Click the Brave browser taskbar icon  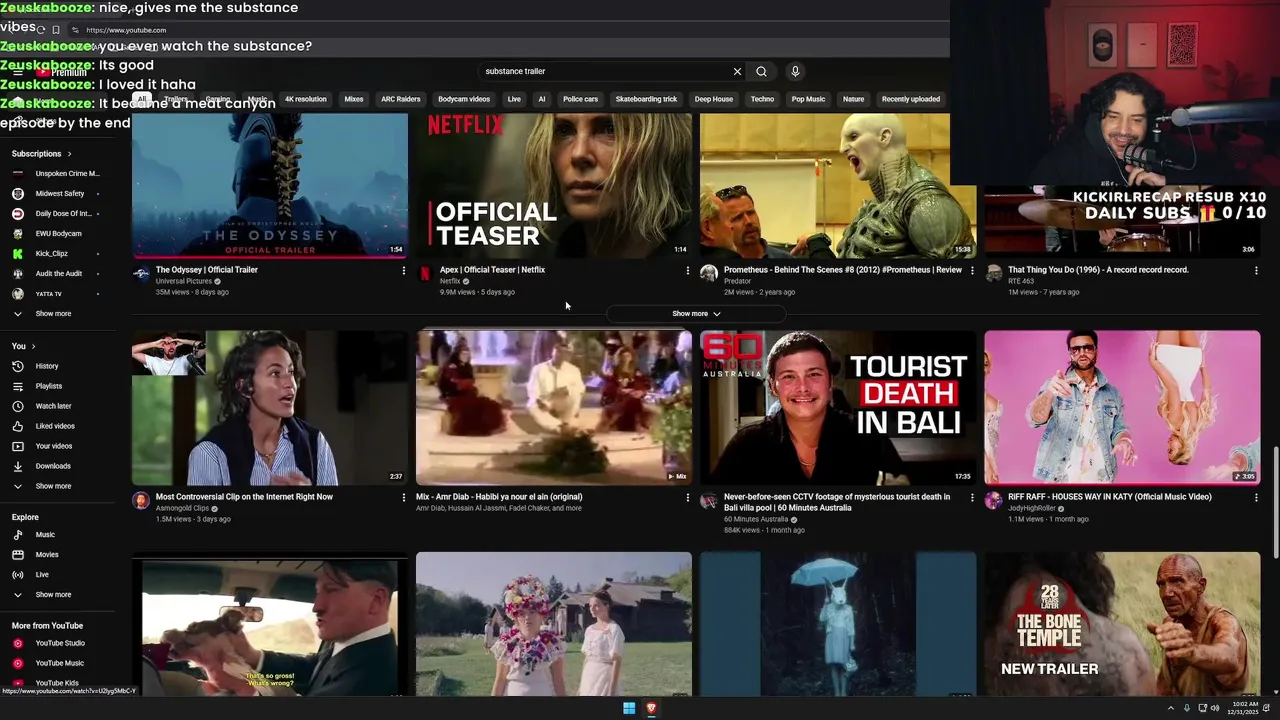click(651, 708)
